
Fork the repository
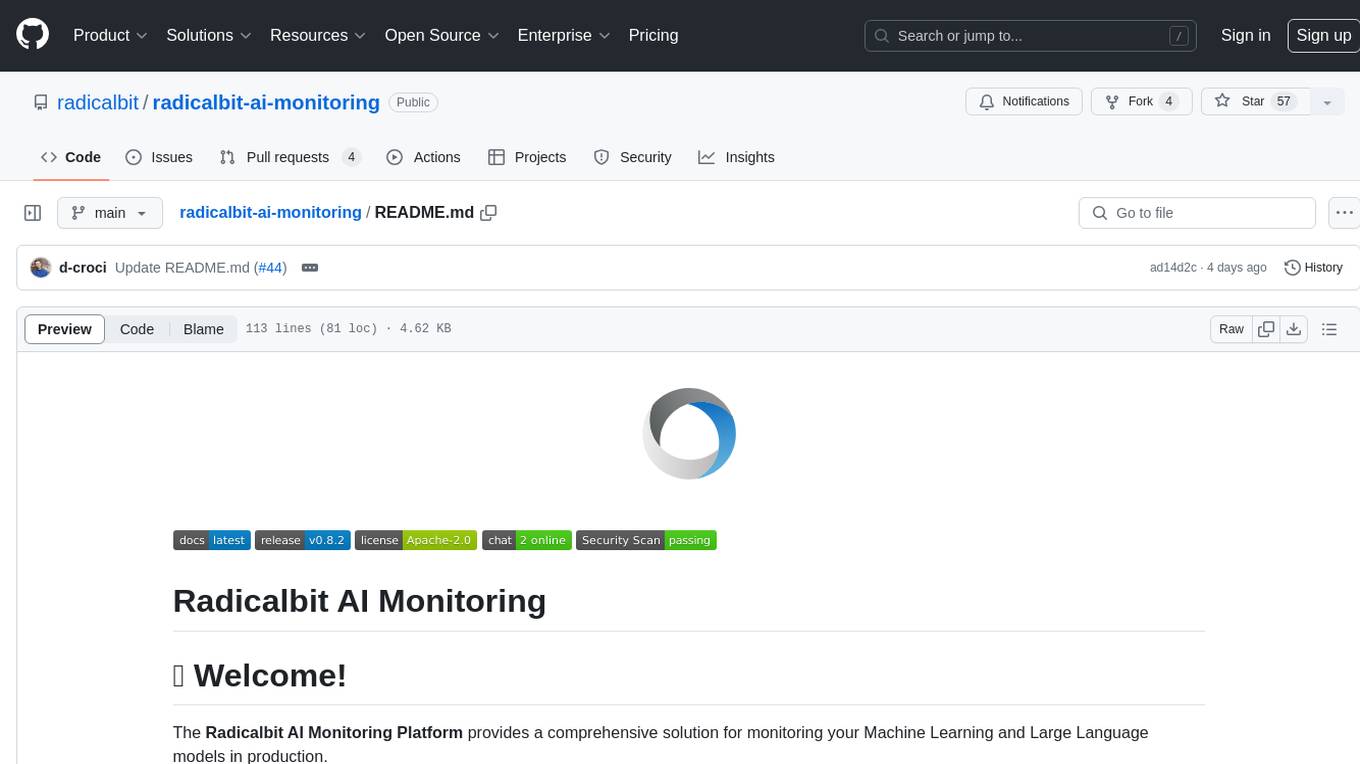point(1141,102)
